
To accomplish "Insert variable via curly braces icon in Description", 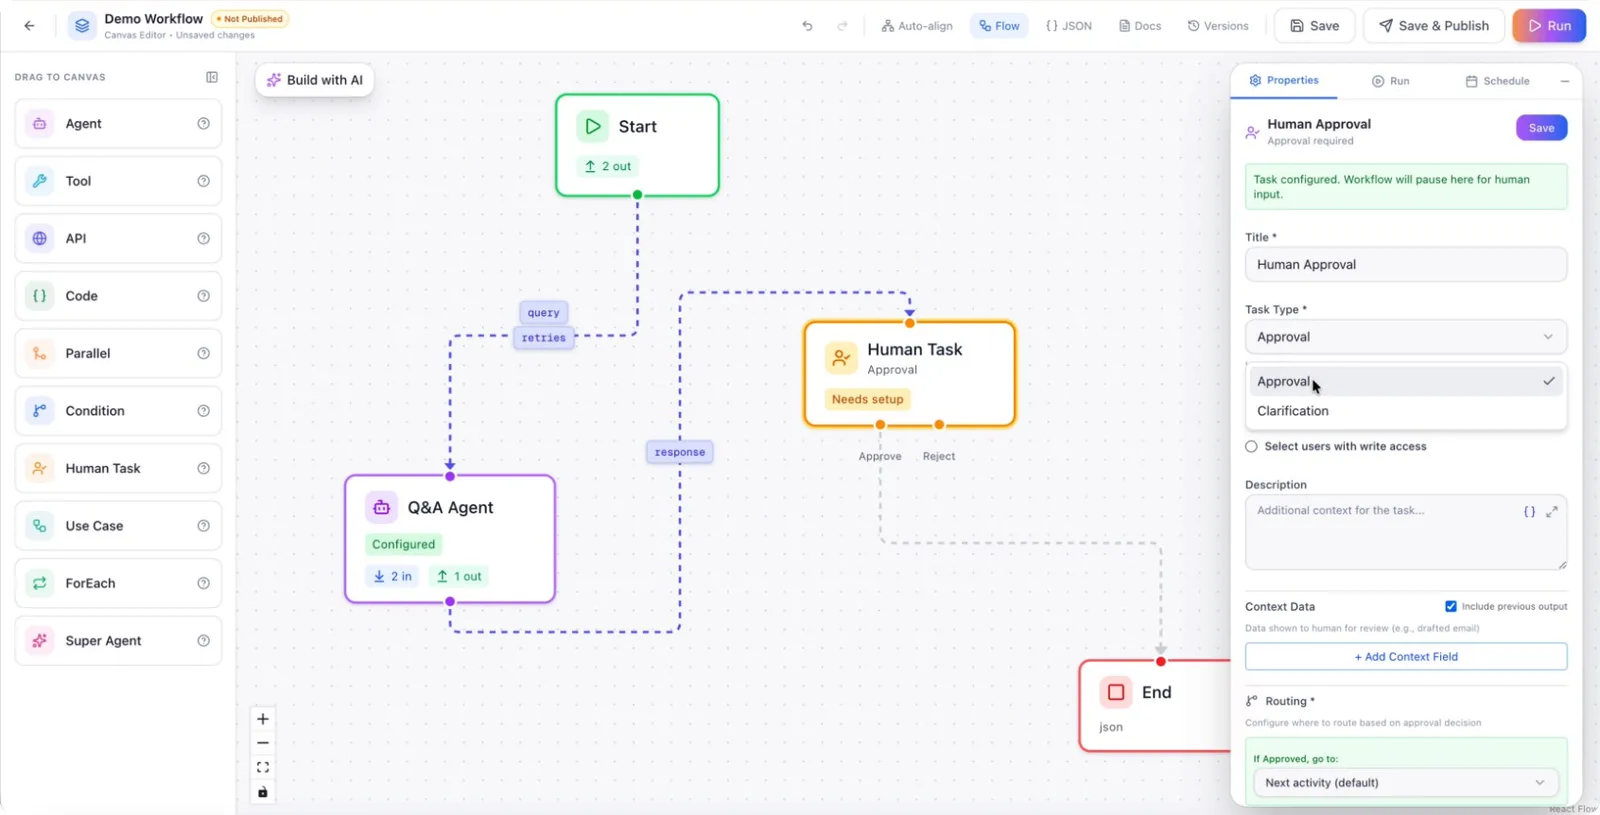I will (1529, 511).
